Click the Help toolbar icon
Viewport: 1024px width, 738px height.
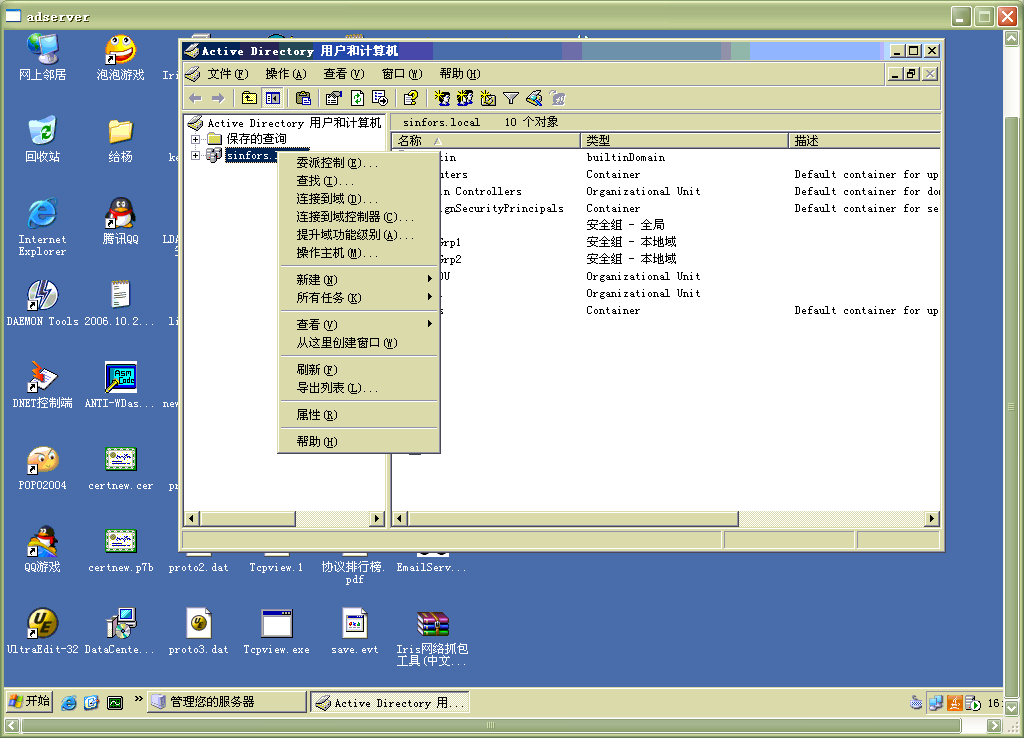(x=410, y=98)
